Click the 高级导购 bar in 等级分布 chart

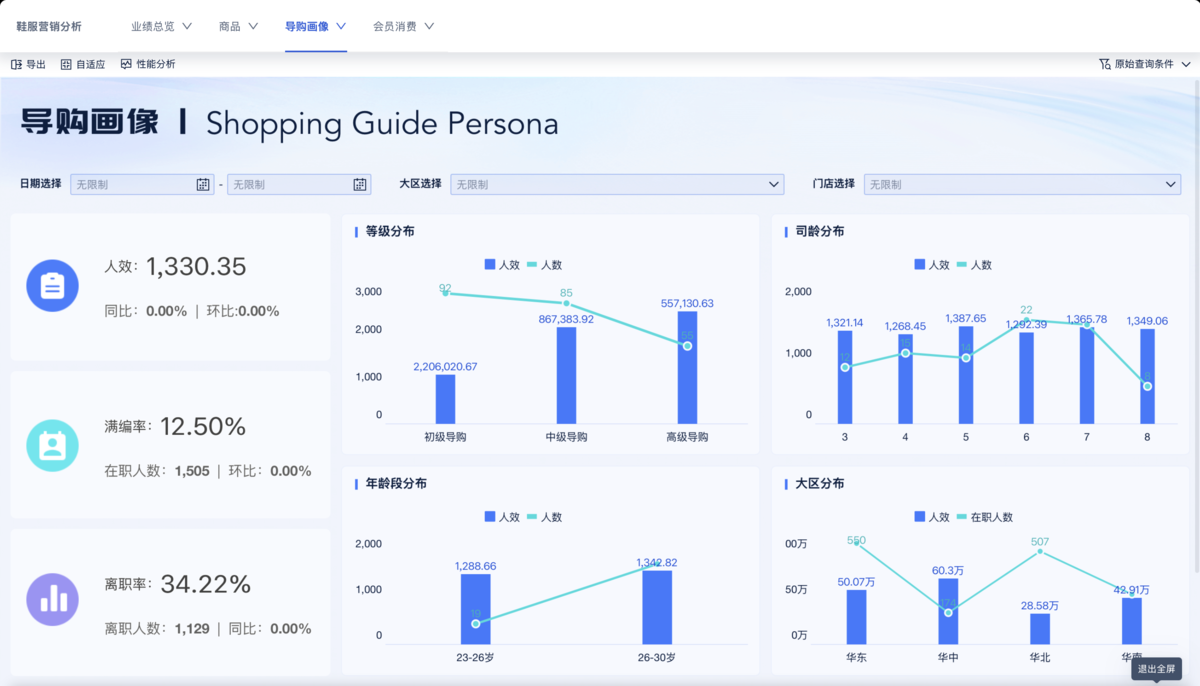point(687,367)
